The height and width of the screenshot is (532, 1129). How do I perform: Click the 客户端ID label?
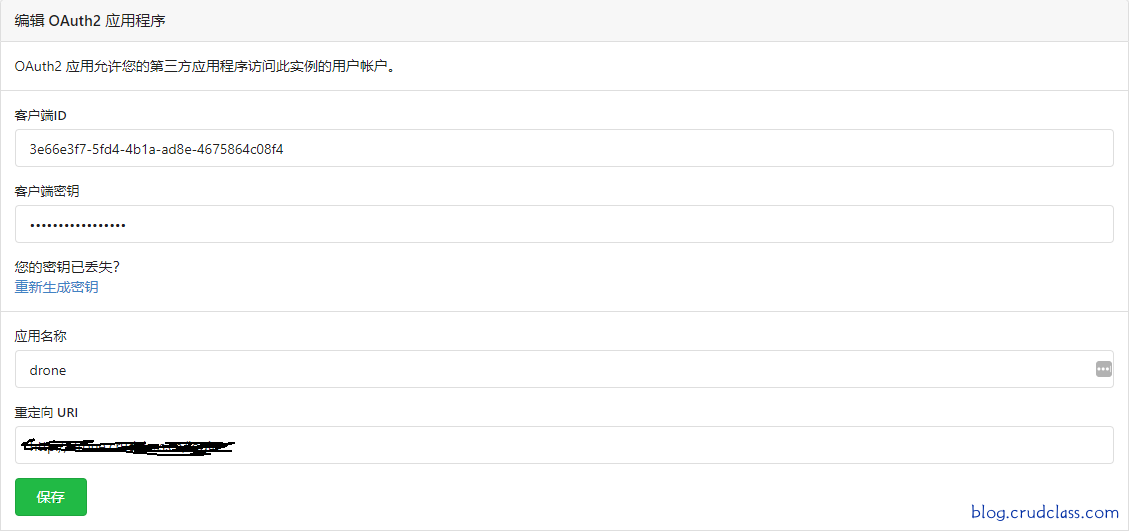point(40,116)
